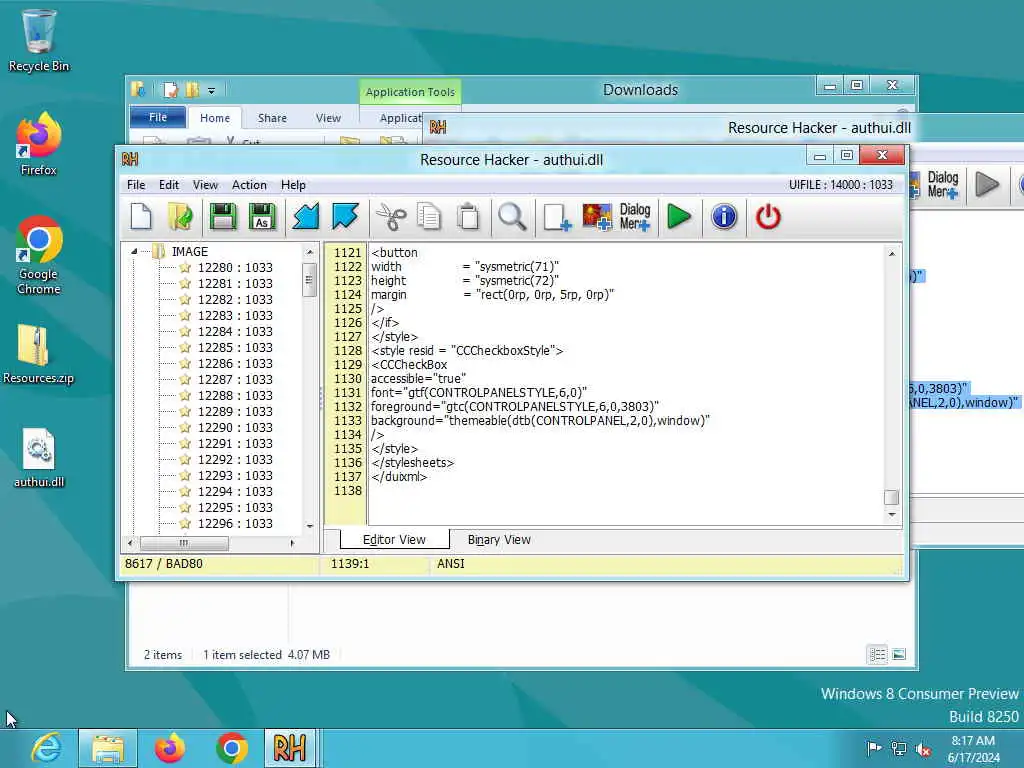
Task: Click the Add image resource icon
Action: [597, 217]
